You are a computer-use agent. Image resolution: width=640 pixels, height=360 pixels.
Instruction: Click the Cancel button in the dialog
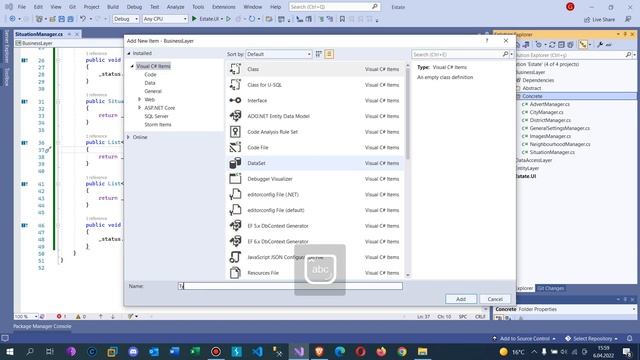pyautogui.click(x=495, y=299)
